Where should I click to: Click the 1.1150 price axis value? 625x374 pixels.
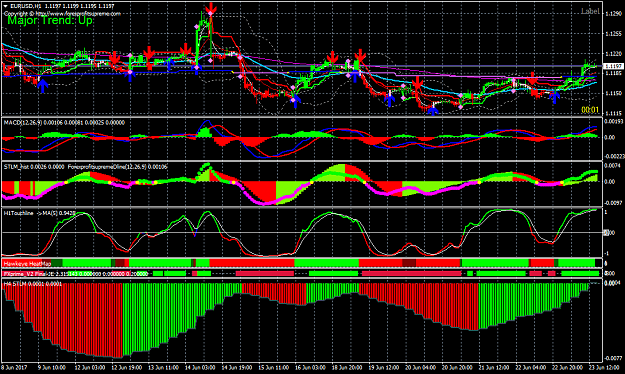pyautogui.click(x=613, y=93)
